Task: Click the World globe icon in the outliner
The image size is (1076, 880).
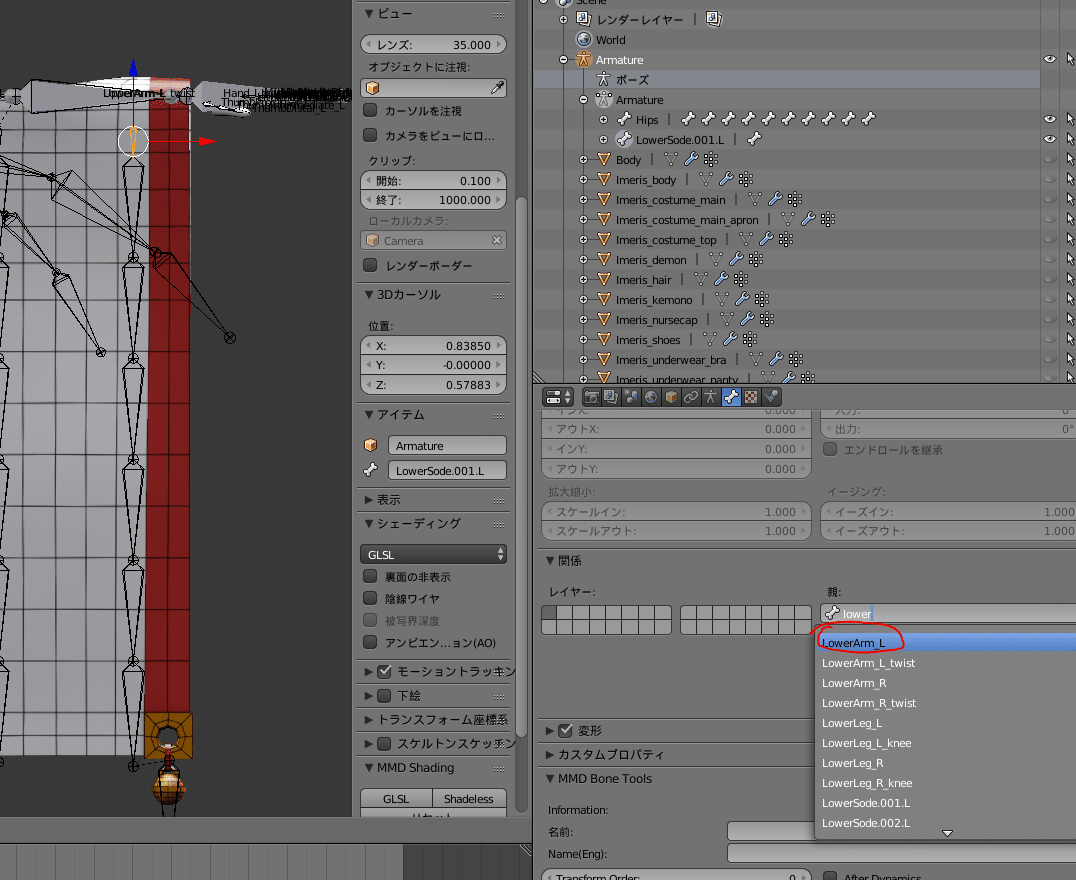Action: click(x=584, y=39)
